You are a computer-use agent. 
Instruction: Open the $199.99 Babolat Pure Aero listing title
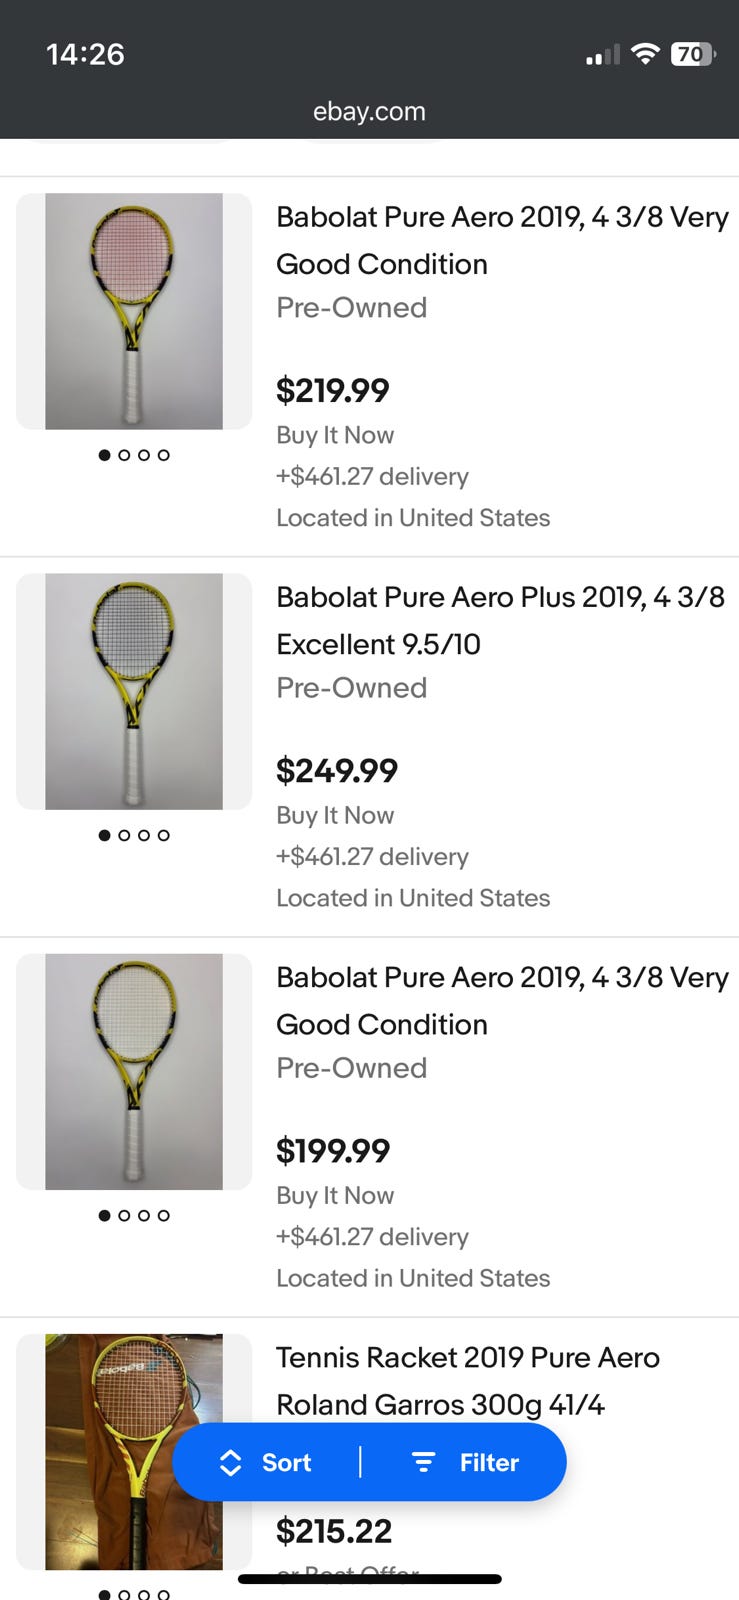(x=501, y=1000)
